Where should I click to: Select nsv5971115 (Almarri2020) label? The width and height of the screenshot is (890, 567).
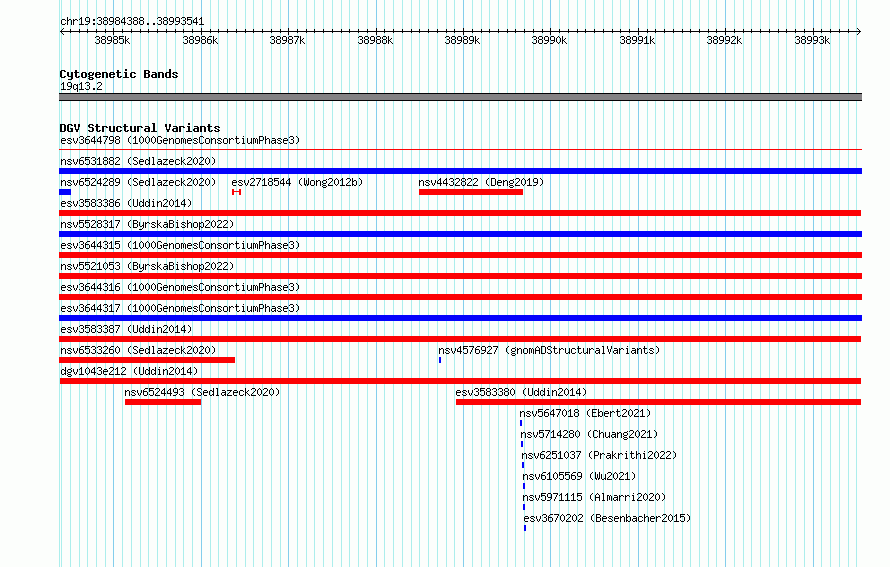(594, 497)
